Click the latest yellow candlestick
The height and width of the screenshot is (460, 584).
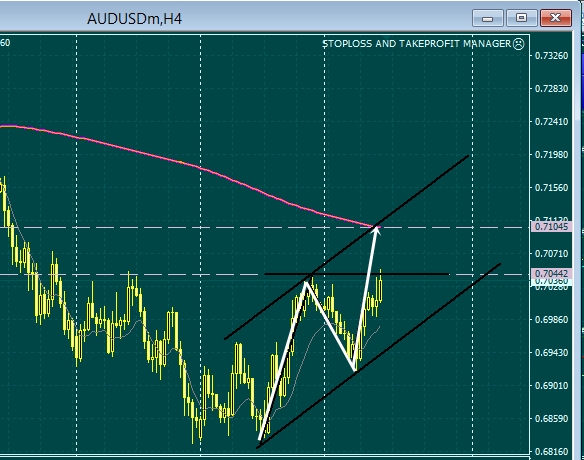pyautogui.click(x=380, y=289)
